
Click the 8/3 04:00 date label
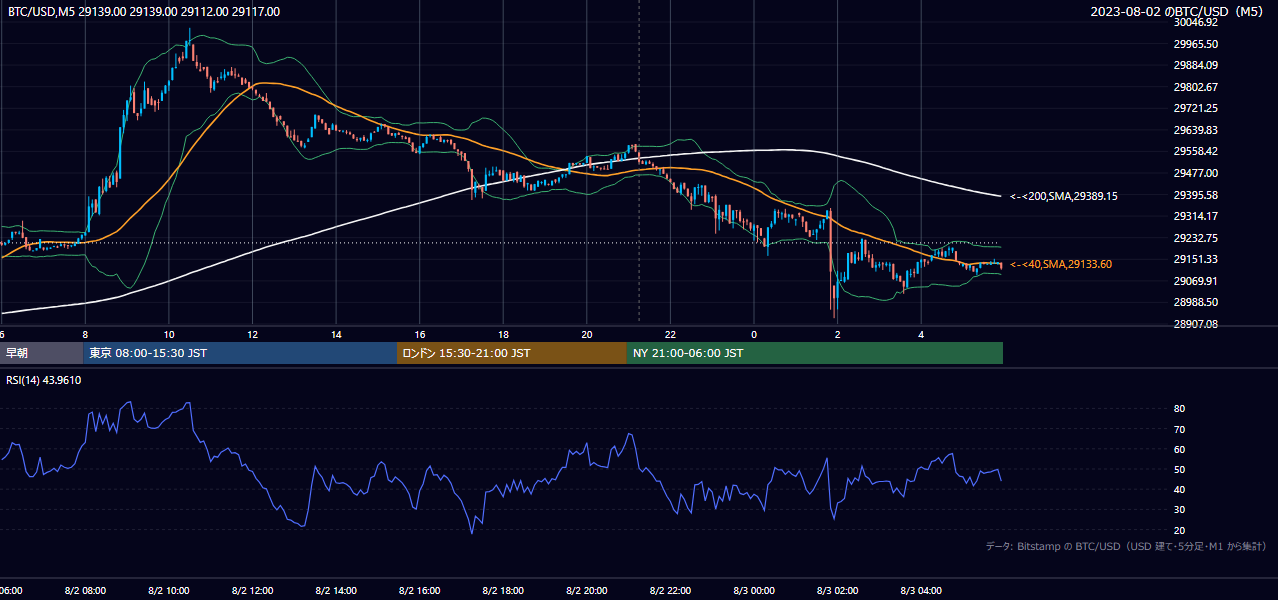point(921,591)
